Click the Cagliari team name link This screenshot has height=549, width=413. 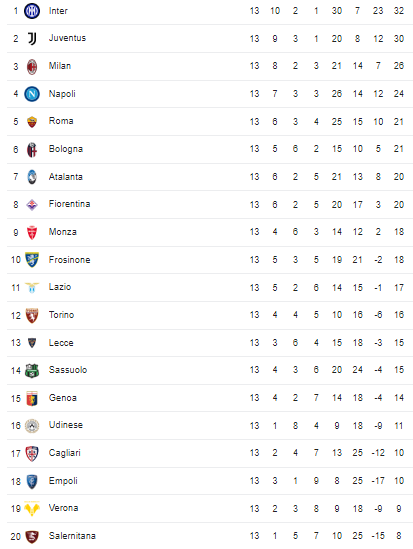[64, 453]
